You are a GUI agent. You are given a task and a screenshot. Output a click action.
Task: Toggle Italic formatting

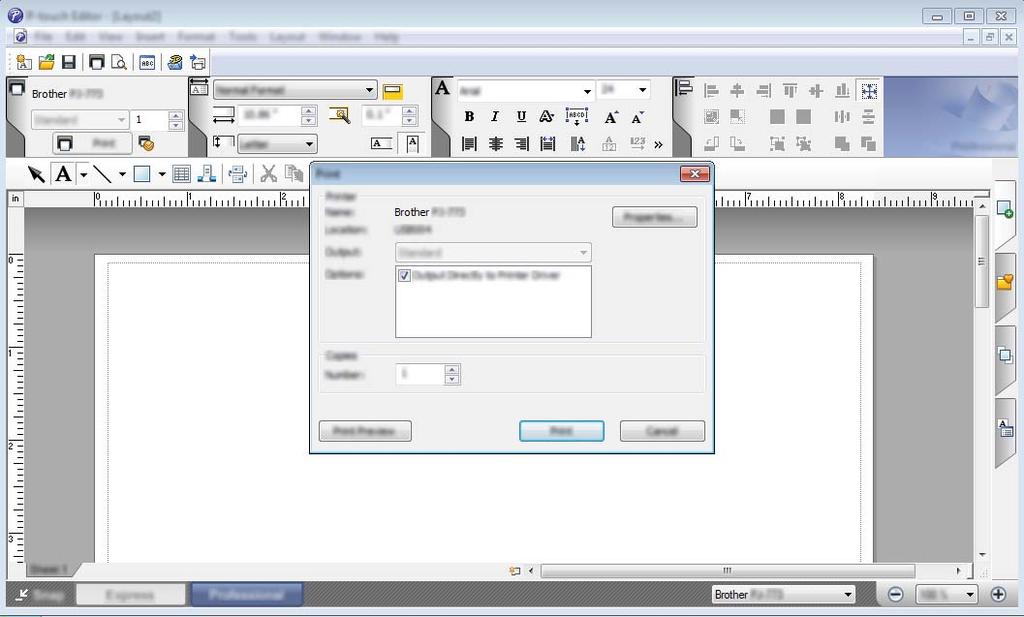pos(495,117)
